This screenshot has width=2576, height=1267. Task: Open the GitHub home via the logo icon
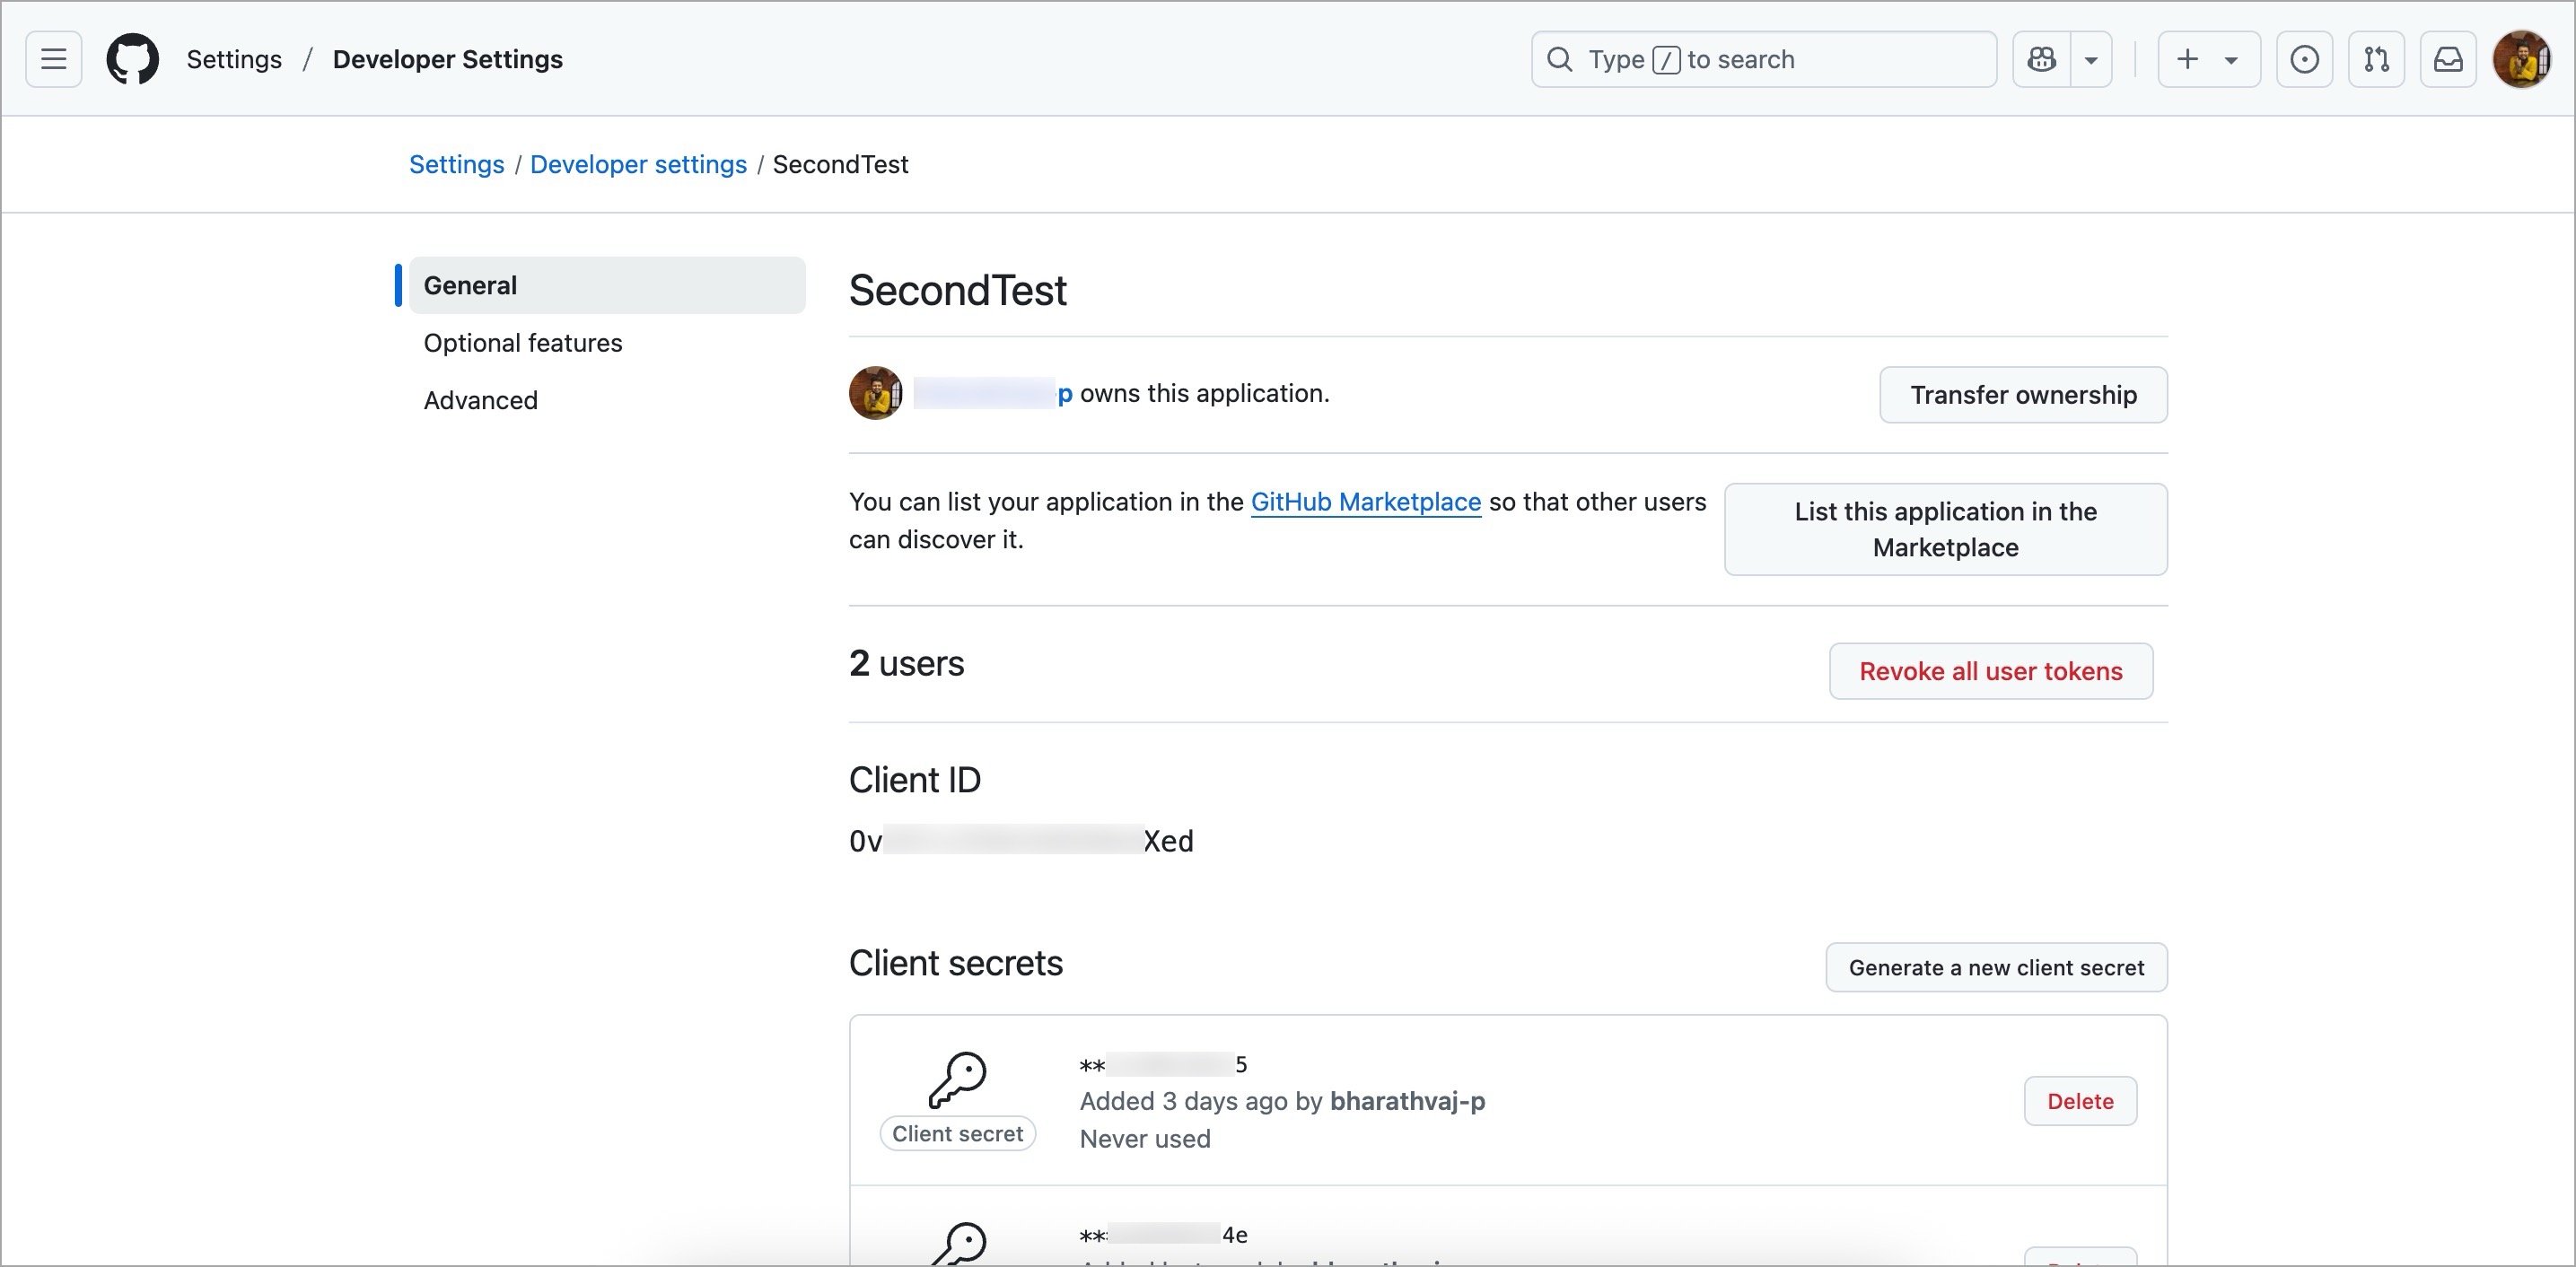click(132, 58)
